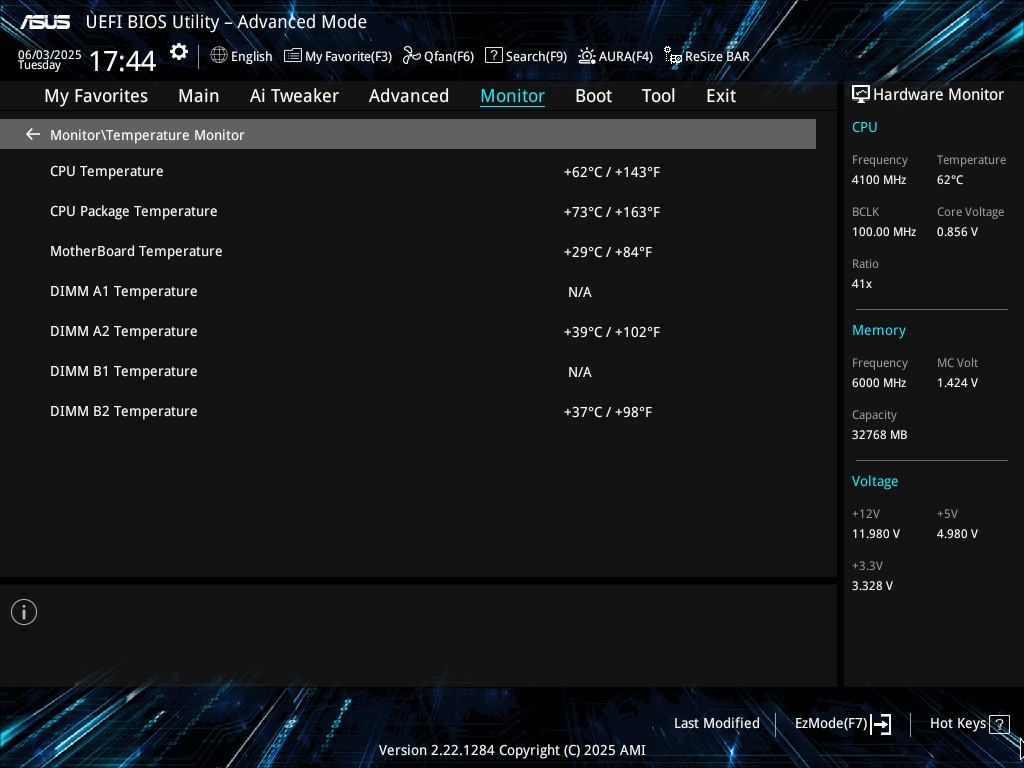This screenshot has height=768, width=1024.
Task: Click the Hot Keys question mark icon
Action: click(x=999, y=724)
